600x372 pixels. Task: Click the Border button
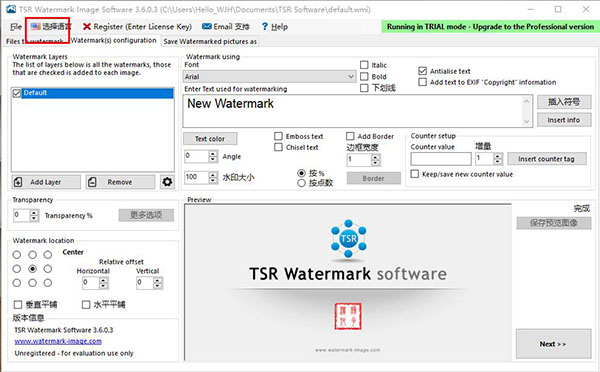373,178
